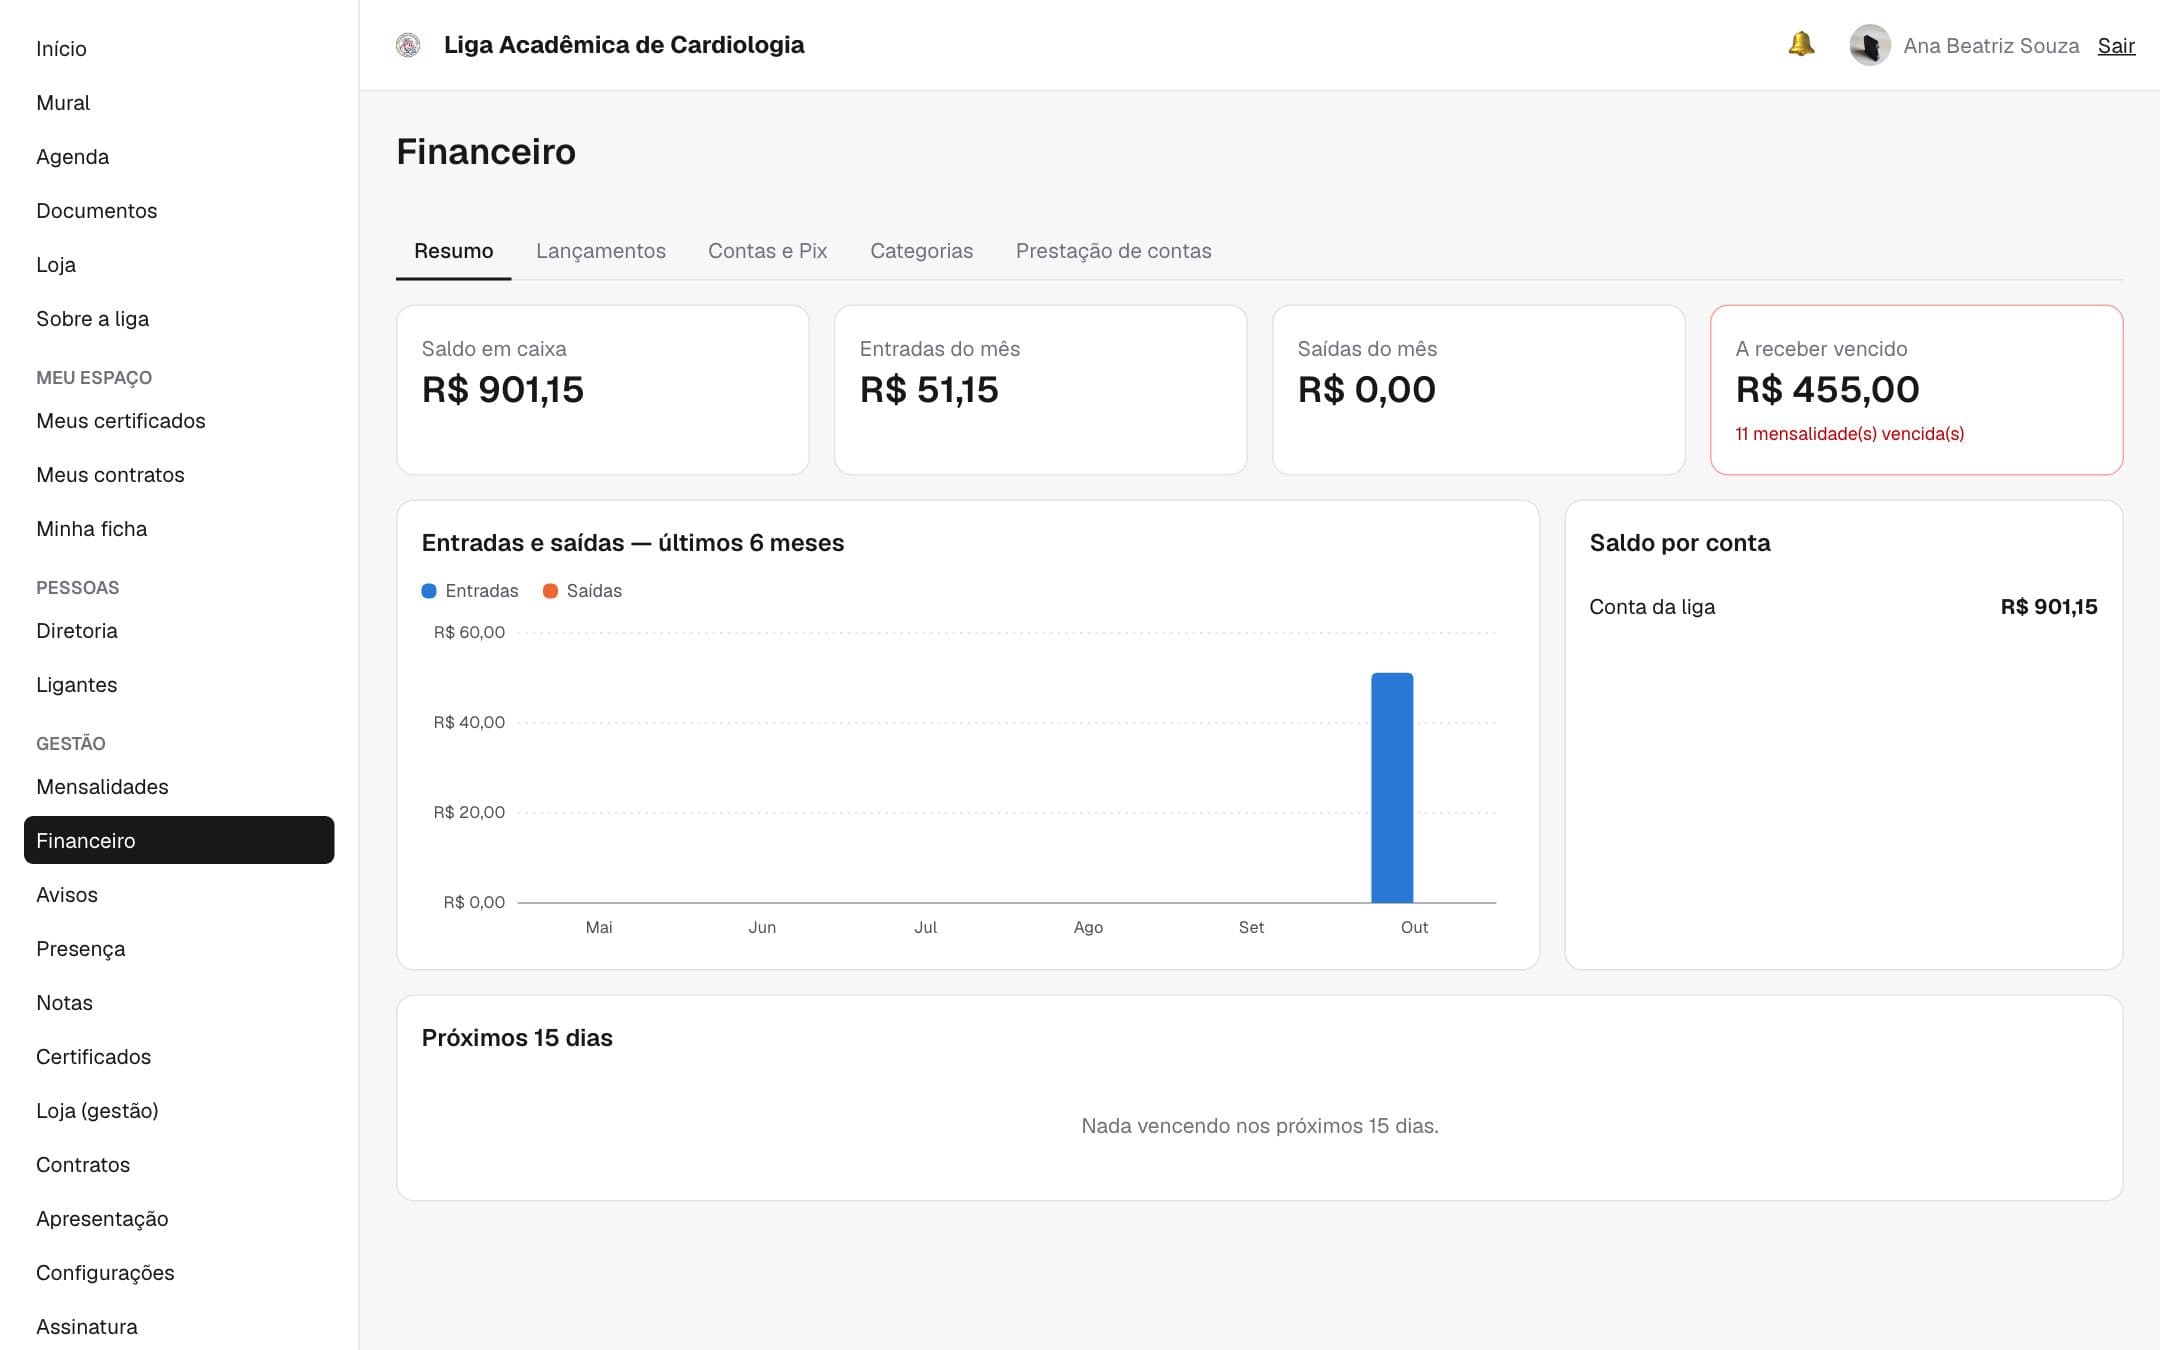Open Sobre a liga page

pyautogui.click(x=179, y=318)
